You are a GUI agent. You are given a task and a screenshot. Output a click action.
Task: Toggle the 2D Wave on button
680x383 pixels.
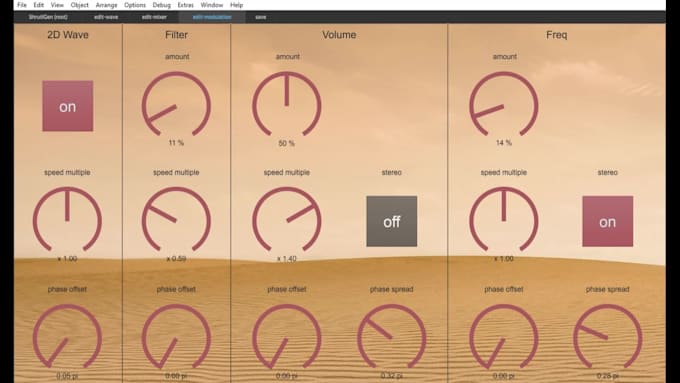coord(68,106)
